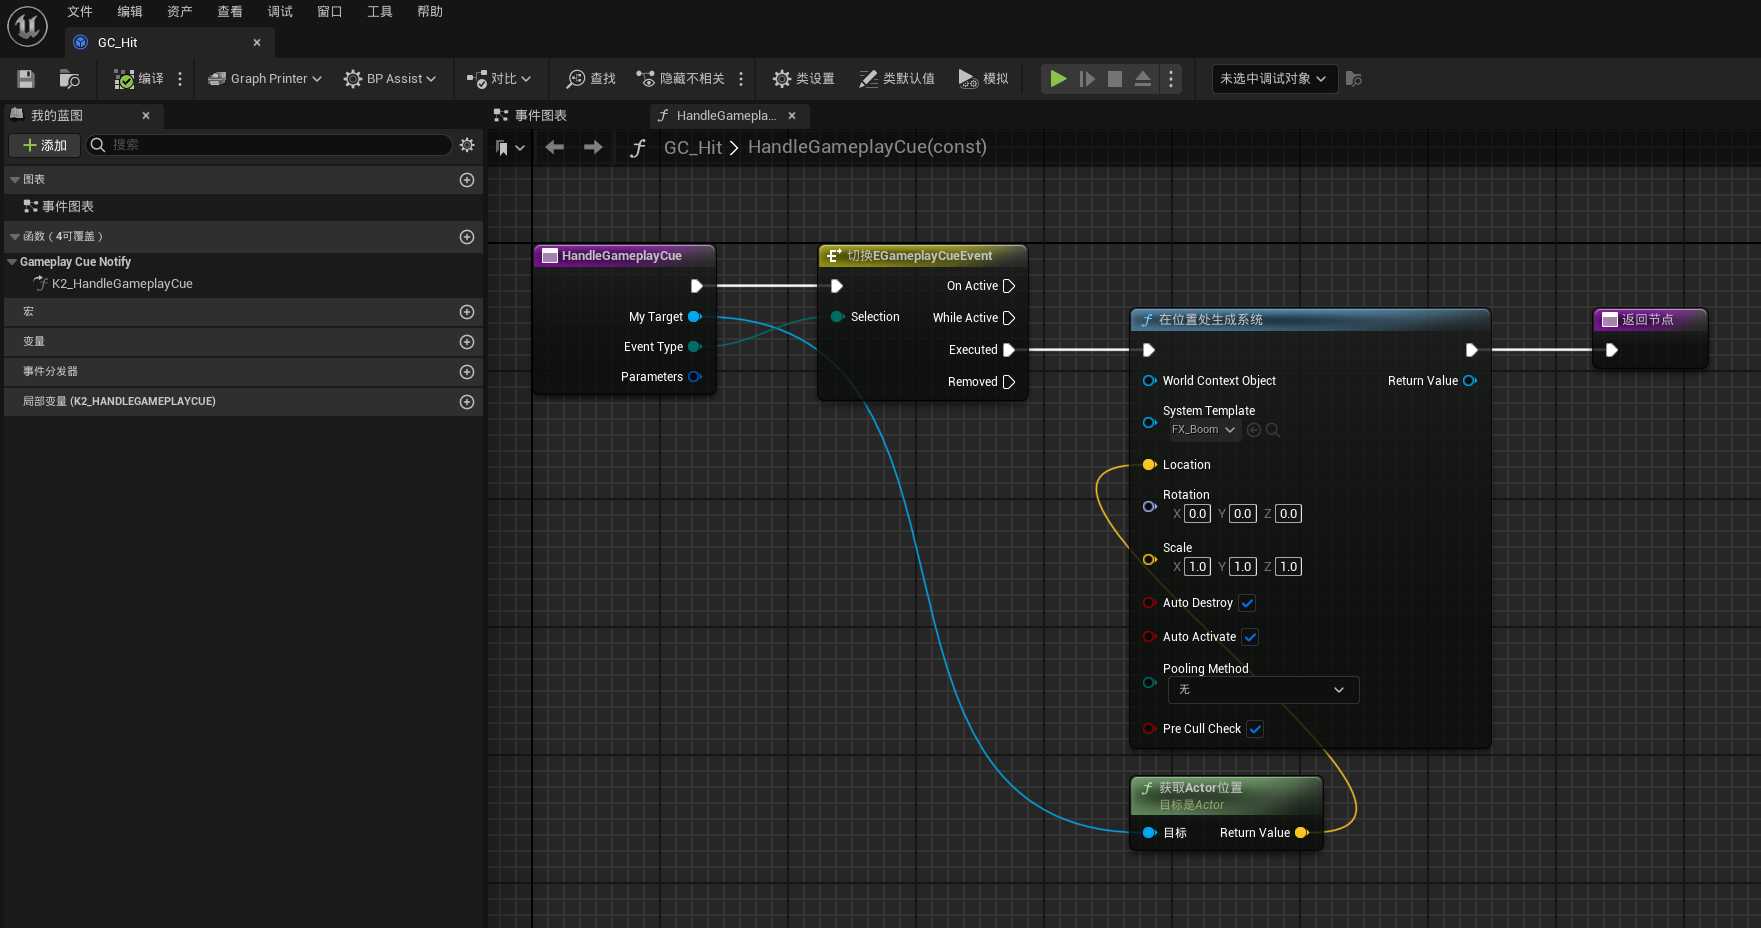The image size is (1761, 928).
Task: Open the FX_Boom System Template dropdown
Action: click(x=1204, y=430)
